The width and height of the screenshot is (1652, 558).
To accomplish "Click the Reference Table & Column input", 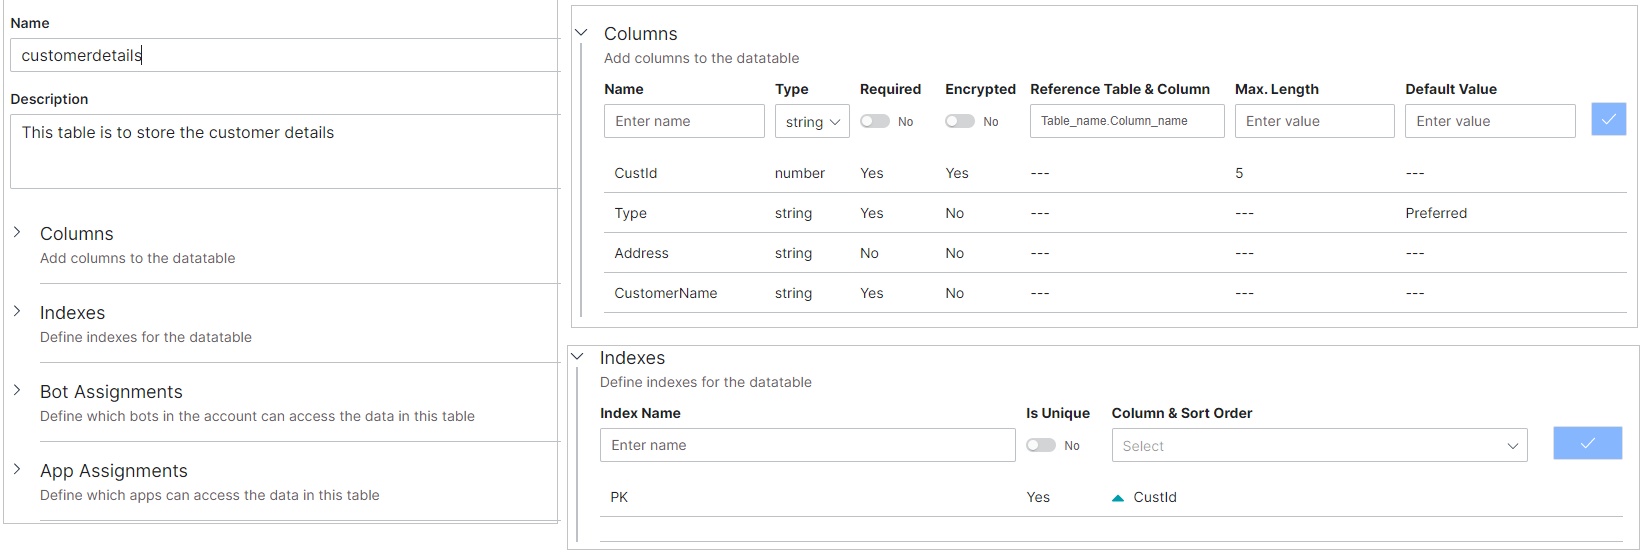I will [1126, 121].
